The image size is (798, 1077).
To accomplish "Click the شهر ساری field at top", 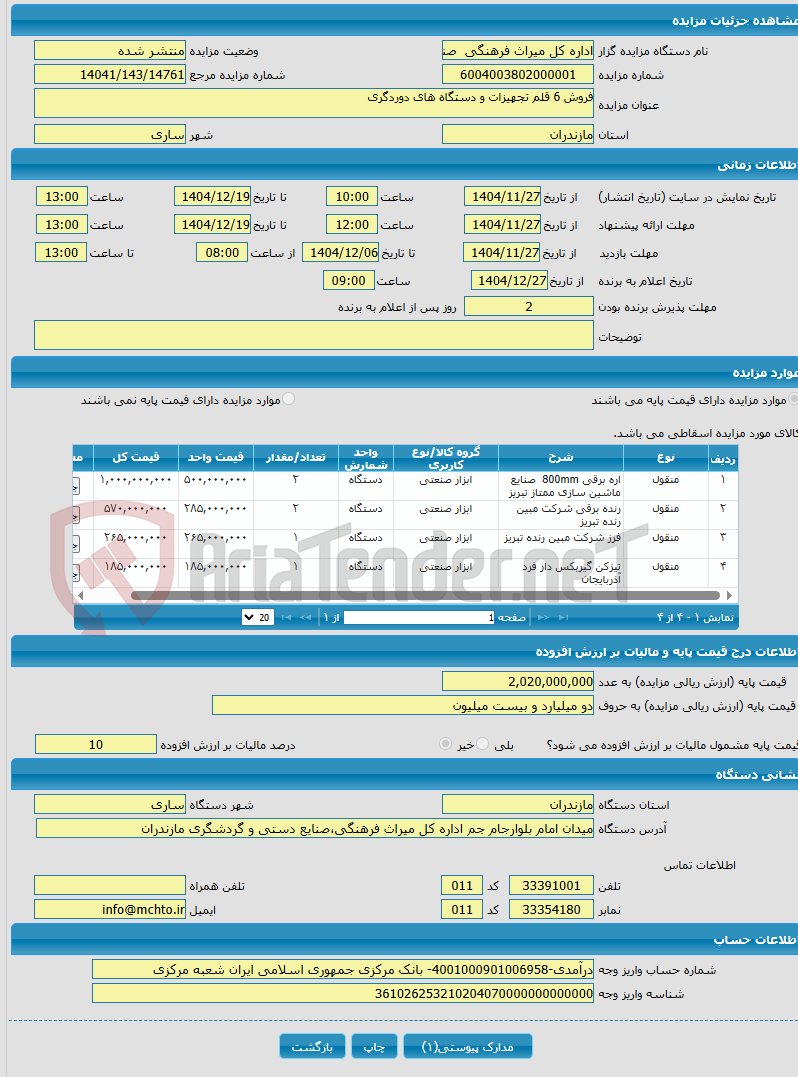I will coord(110,134).
